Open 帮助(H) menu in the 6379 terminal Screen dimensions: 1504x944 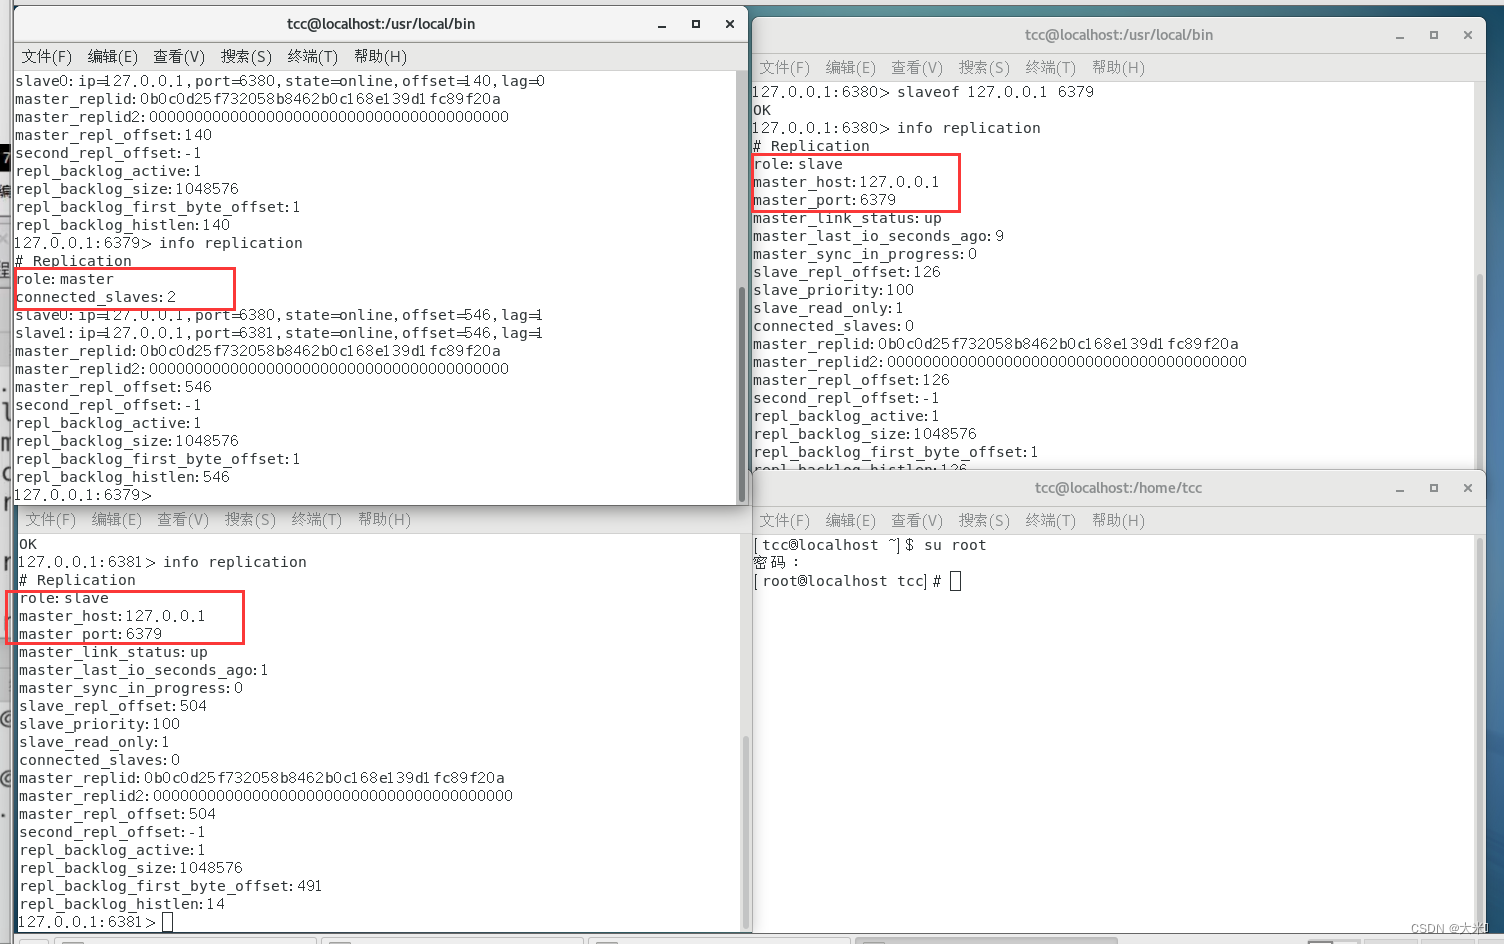(x=380, y=56)
